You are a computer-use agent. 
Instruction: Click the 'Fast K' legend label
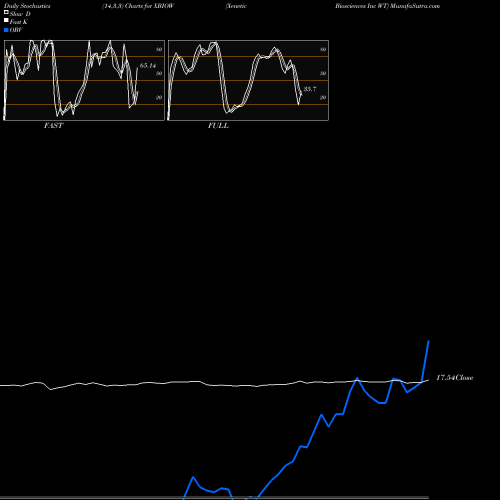(19, 22)
